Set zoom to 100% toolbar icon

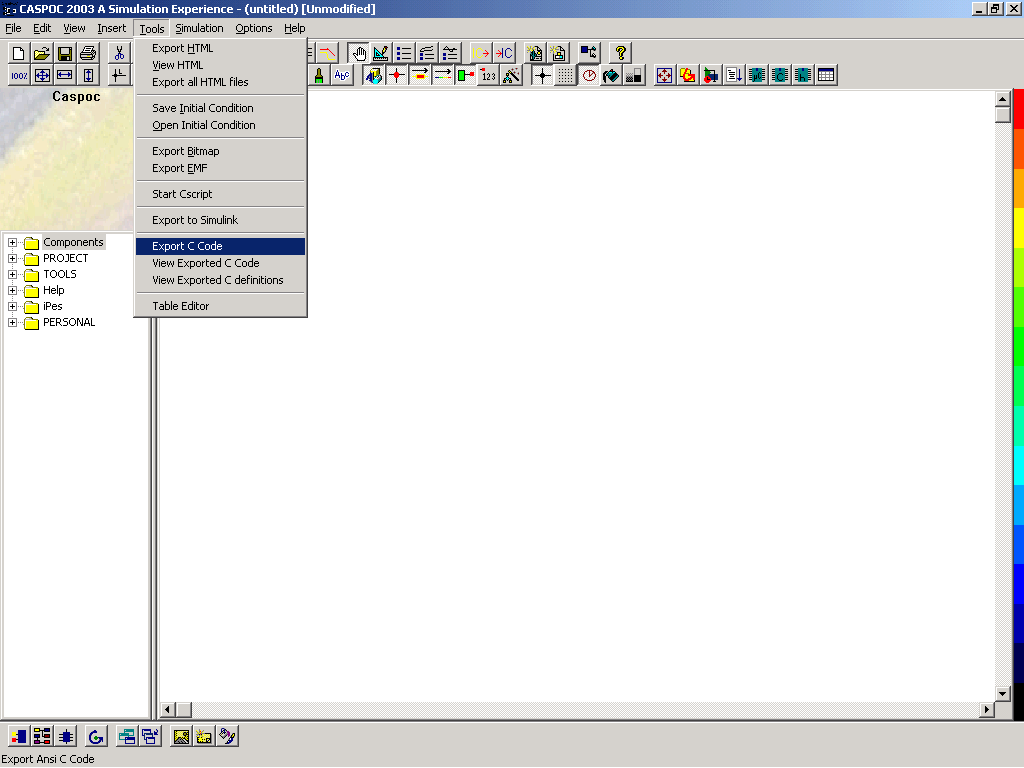[x=19, y=76]
